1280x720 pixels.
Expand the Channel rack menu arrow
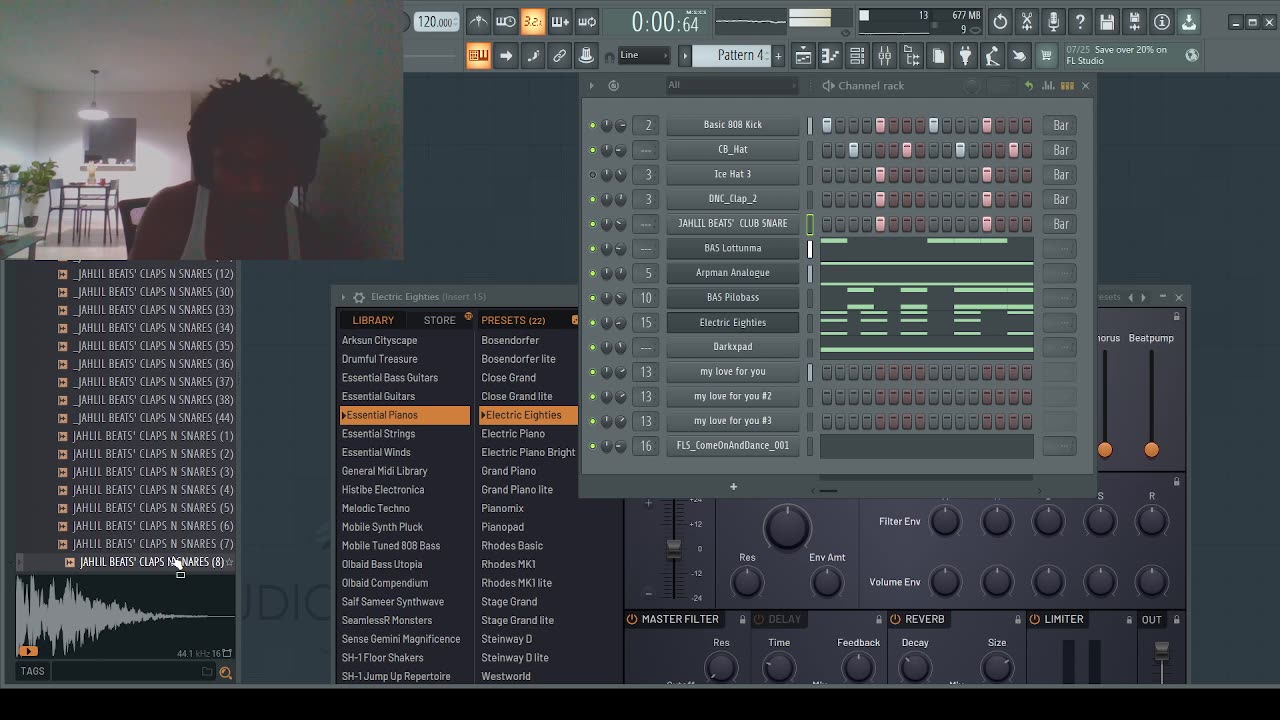pos(591,86)
